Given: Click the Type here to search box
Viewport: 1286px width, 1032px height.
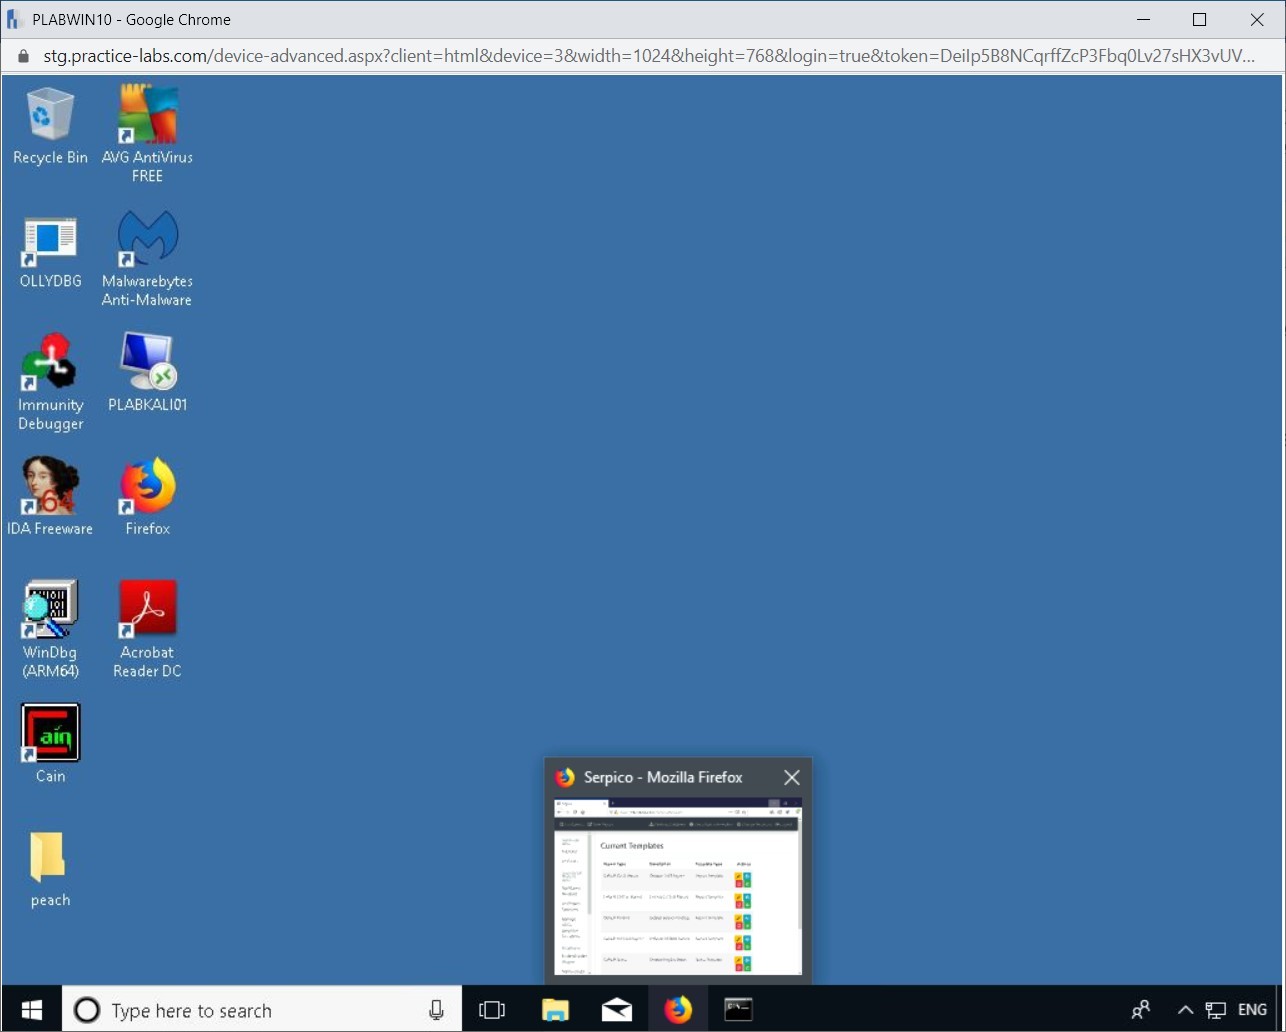Looking at the screenshot, I should [x=260, y=1010].
